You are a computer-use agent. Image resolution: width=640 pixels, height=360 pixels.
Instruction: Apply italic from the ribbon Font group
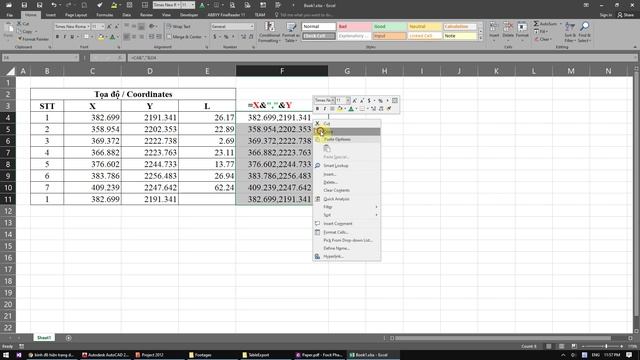coord(64,37)
